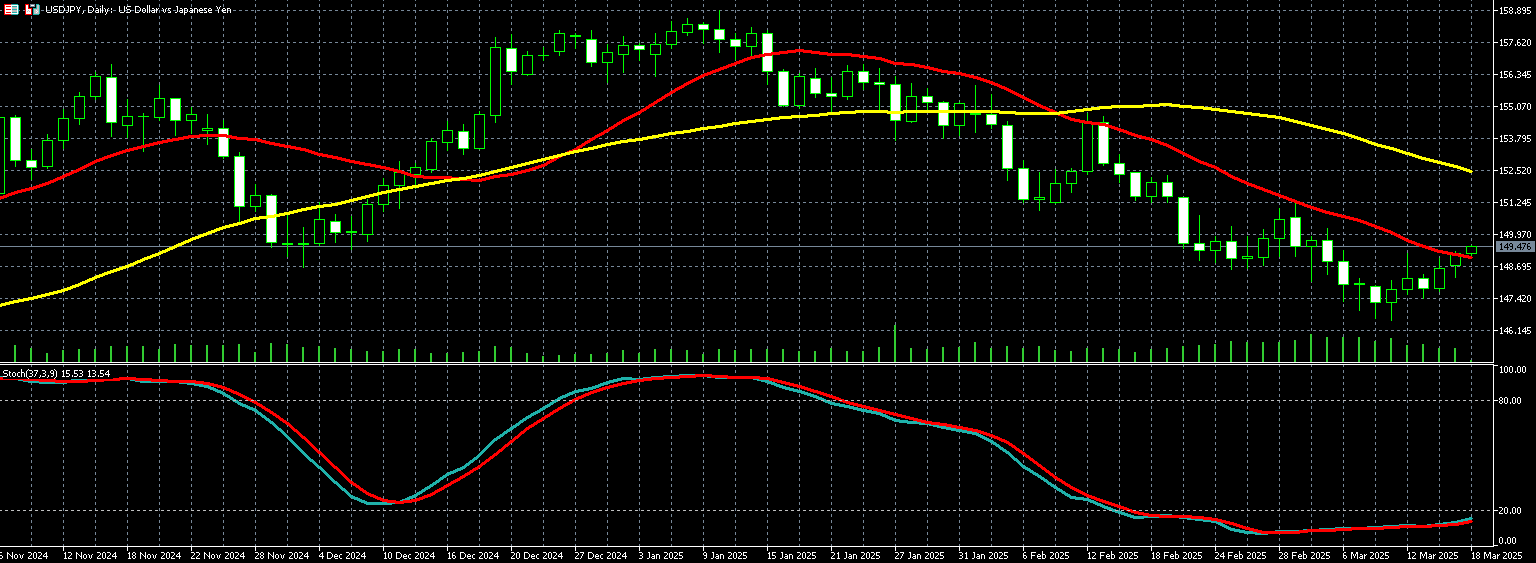This screenshot has height=563, width=1536.
Task: Click the 12 Nov 2024 date label
Action: (x=88, y=555)
